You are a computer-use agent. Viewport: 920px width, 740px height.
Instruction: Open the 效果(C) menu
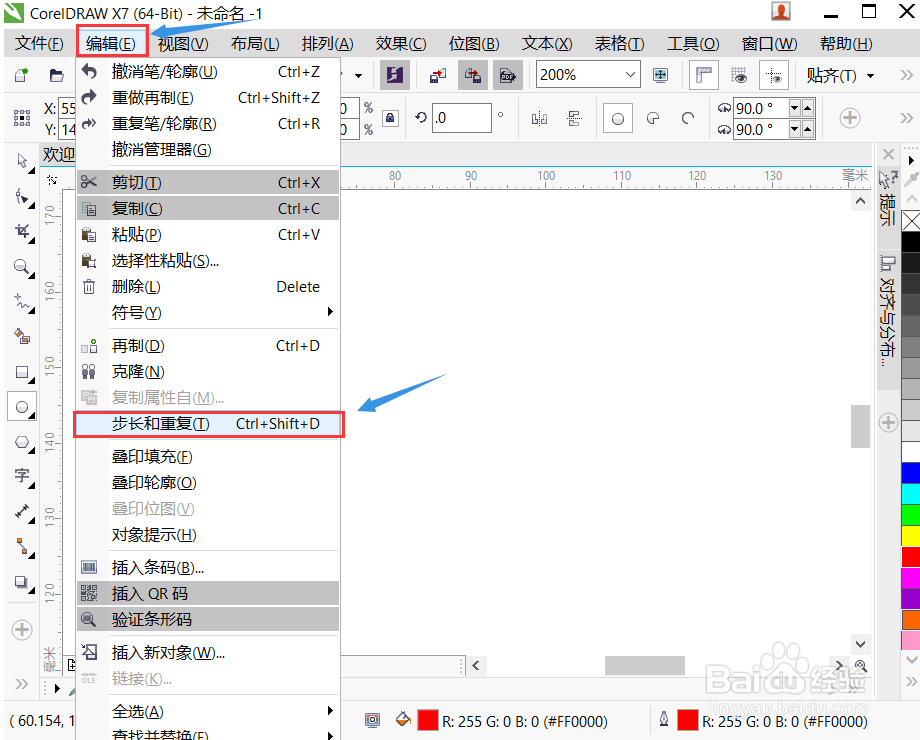pyautogui.click(x=401, y=44)
